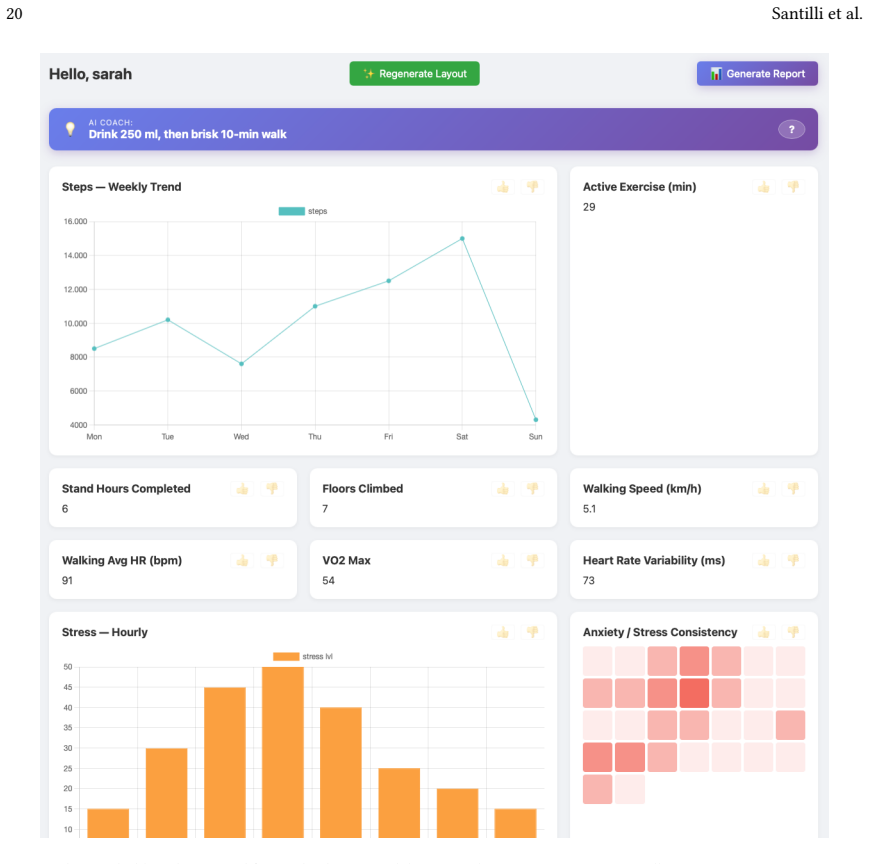
Task: Dislike the Active Exercise (min) card
Action: click(793, 187)
